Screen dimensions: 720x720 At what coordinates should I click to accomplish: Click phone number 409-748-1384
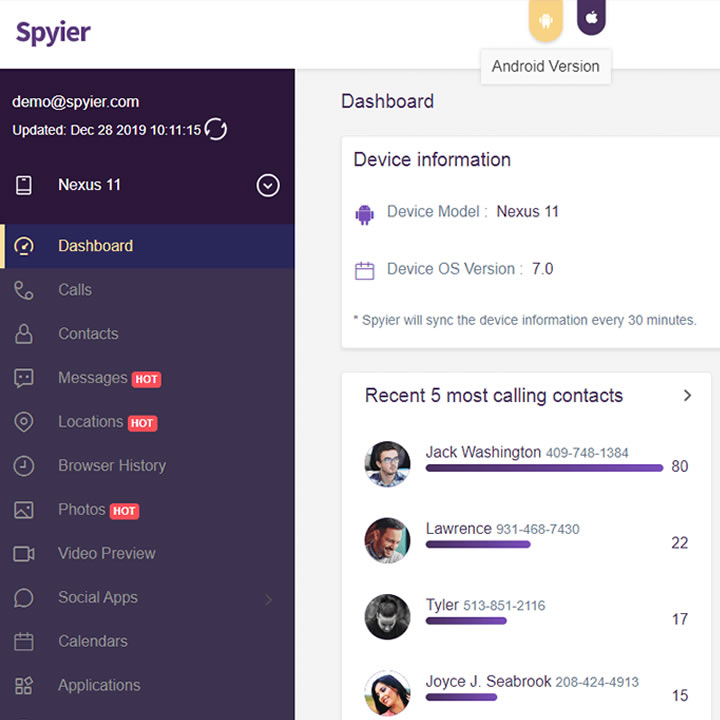click(x=587, y=453)
